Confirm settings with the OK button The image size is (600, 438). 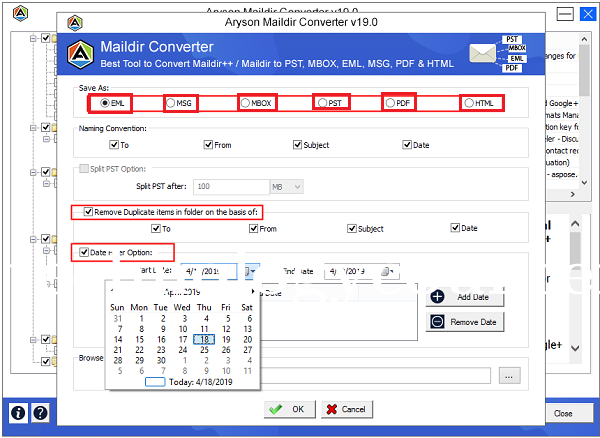290,409
